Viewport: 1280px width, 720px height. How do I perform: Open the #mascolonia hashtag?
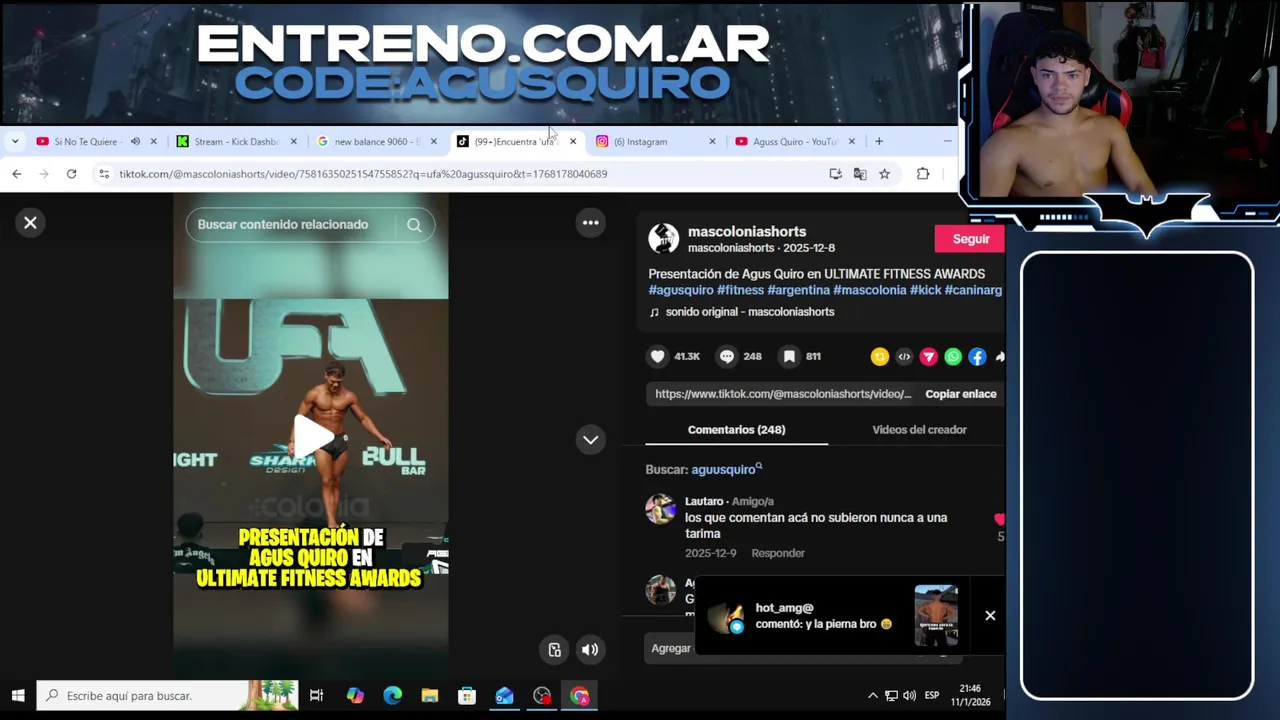[870, 290]
